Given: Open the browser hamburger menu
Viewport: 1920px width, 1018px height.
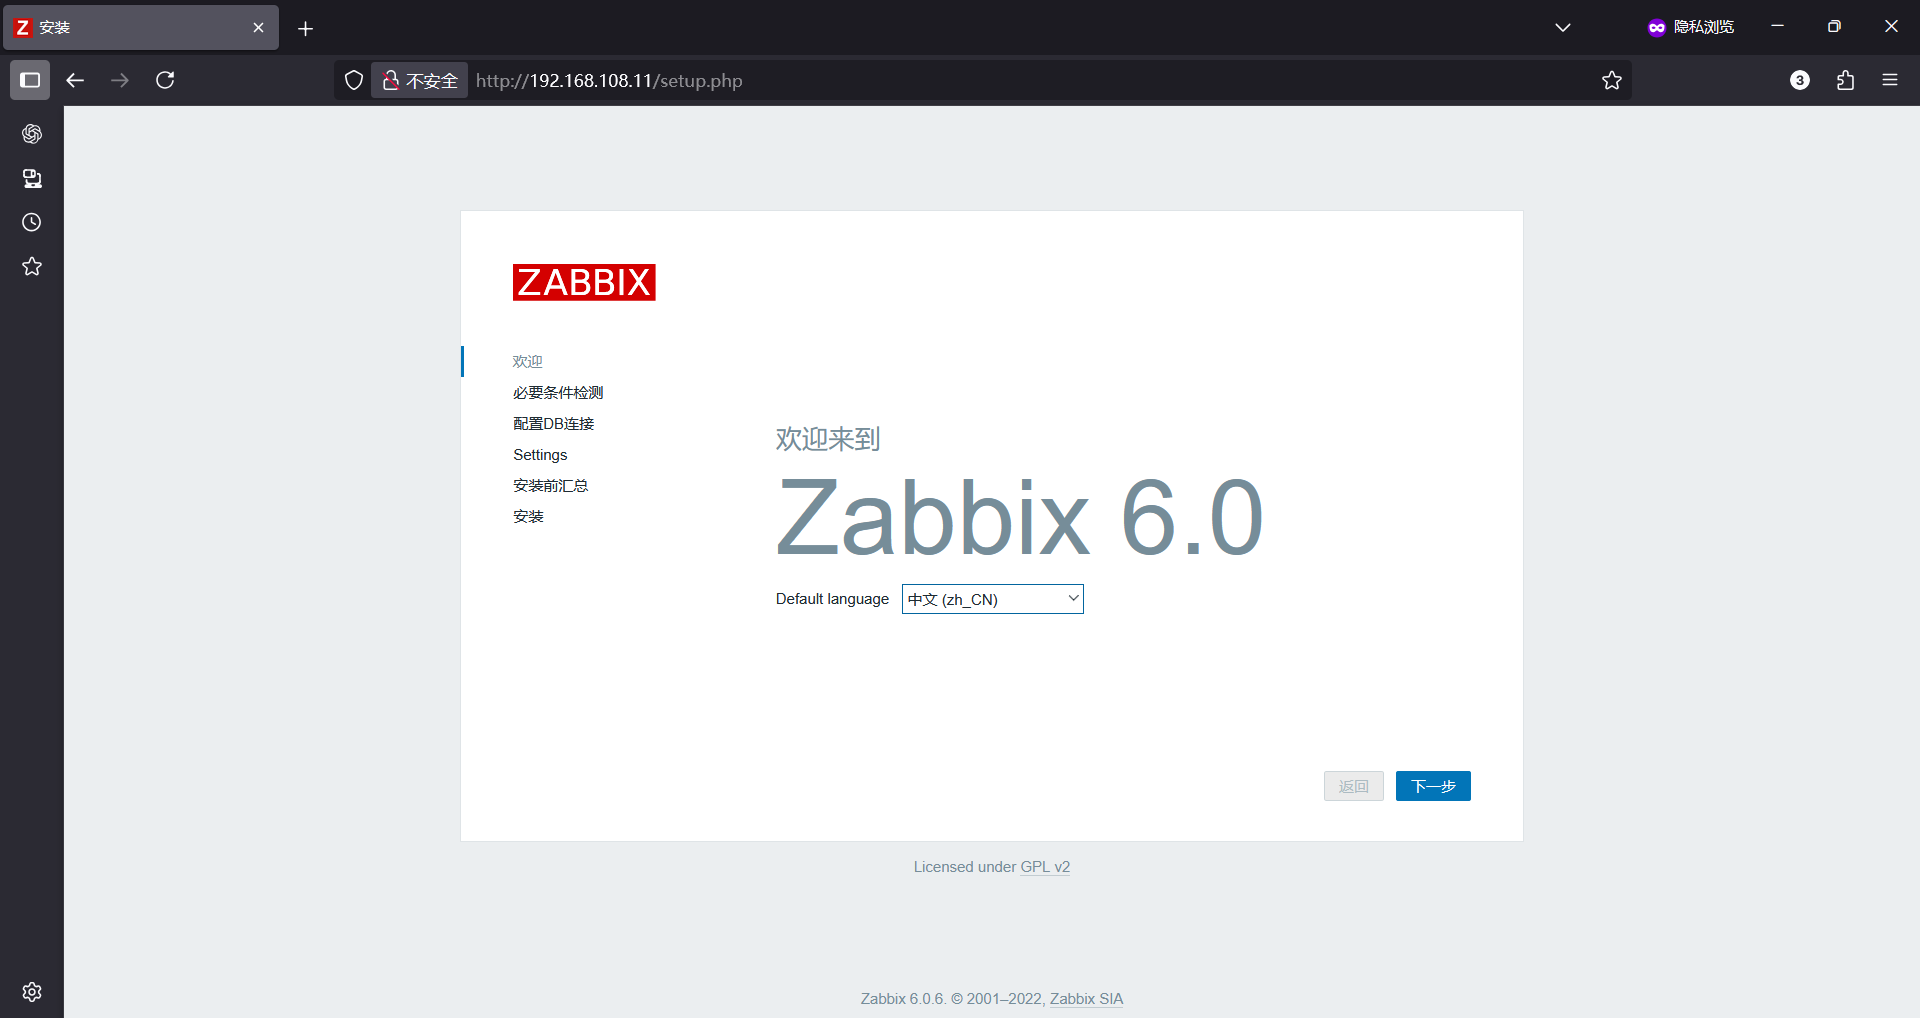Looking at the screenshot, I should click(x=1890, y=80).
